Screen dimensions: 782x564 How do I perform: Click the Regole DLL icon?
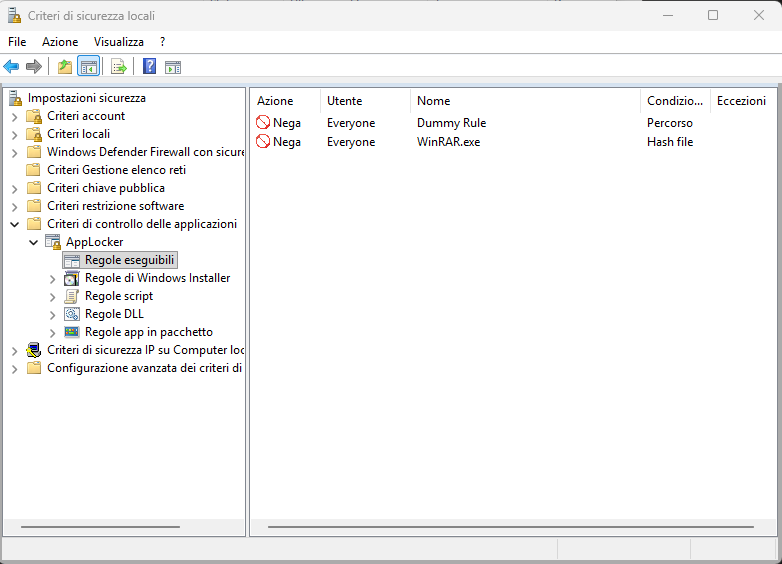[x=72, y=314]
